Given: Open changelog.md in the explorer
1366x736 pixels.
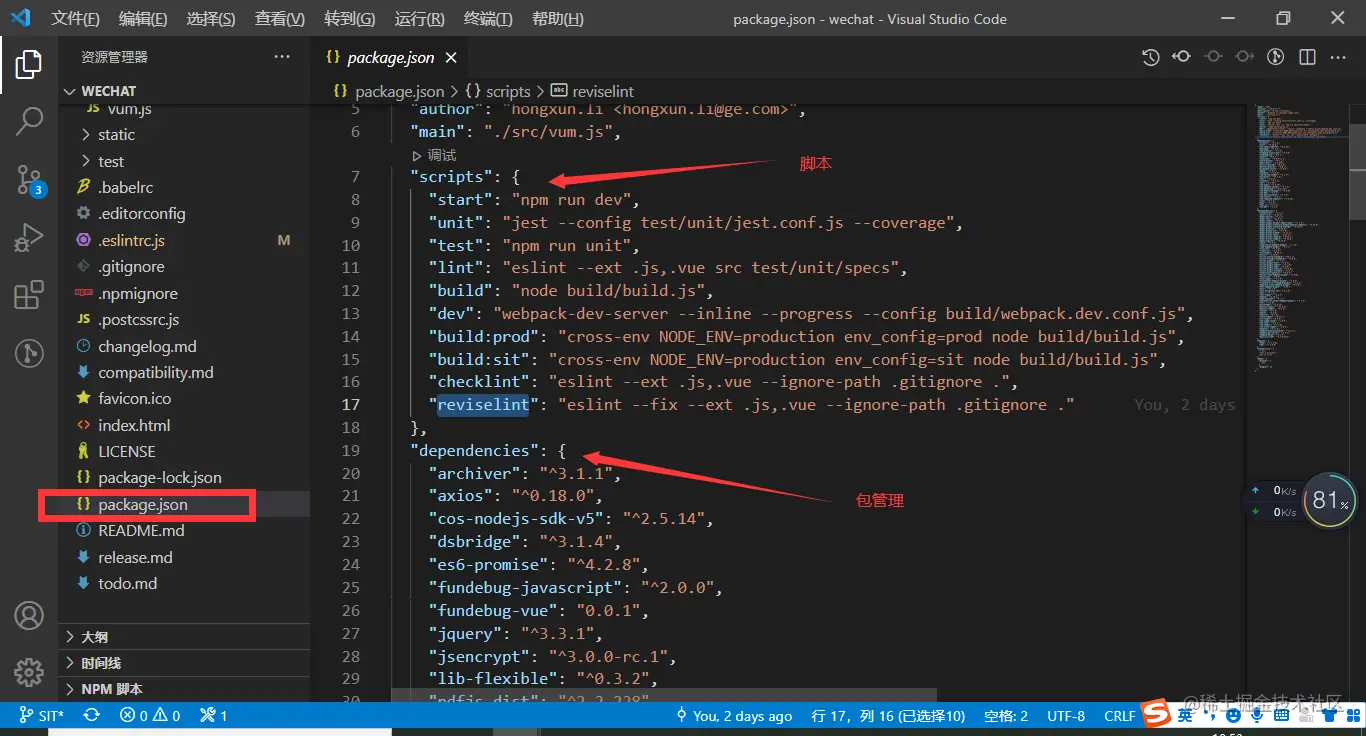Looking at the screenshot, I should (x=184, y=346).
